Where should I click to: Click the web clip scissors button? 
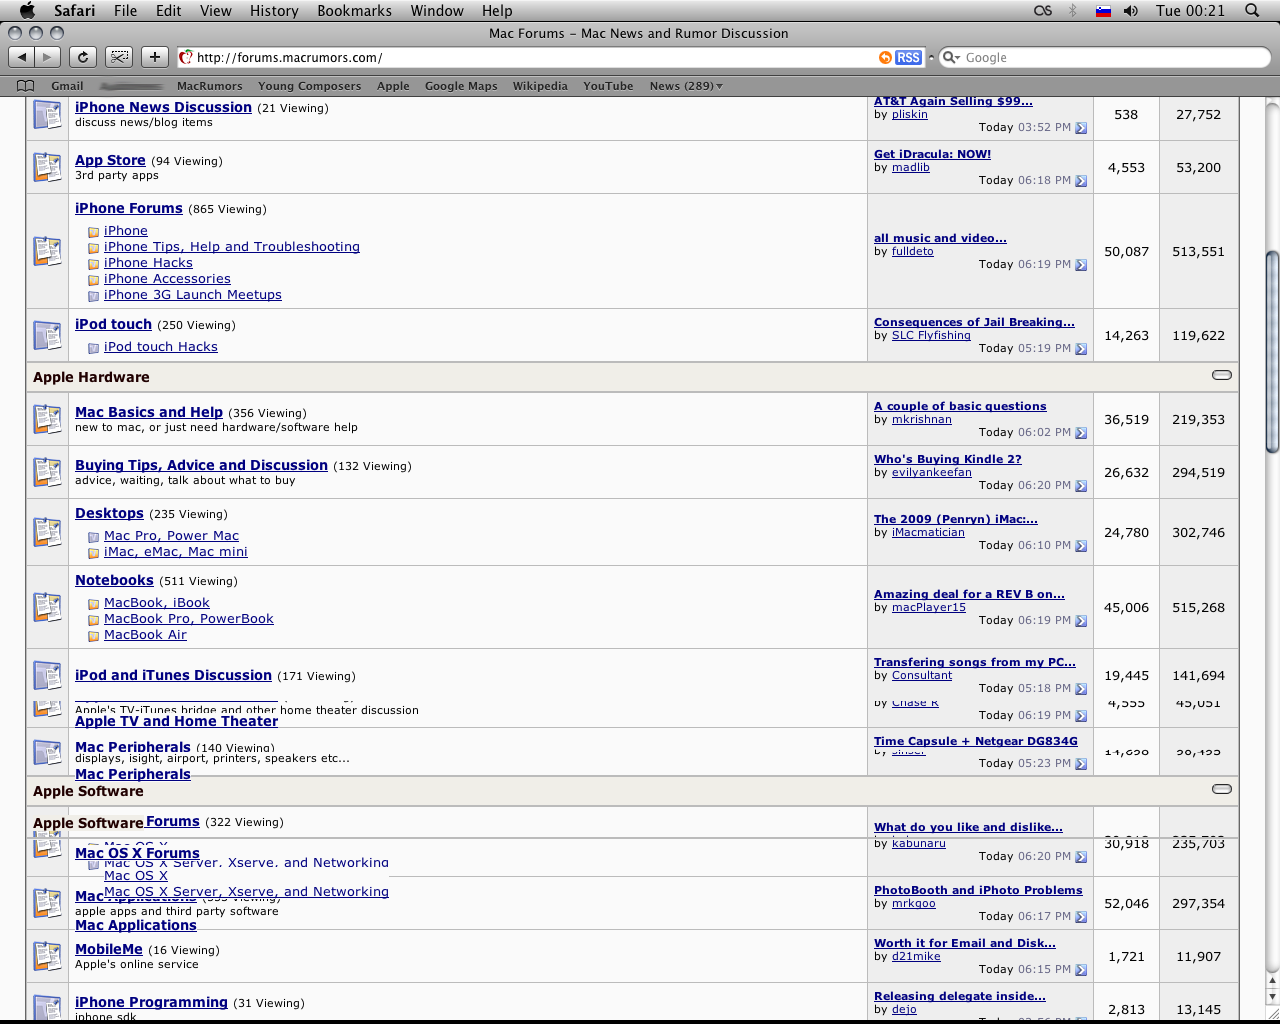click(119, 57)
